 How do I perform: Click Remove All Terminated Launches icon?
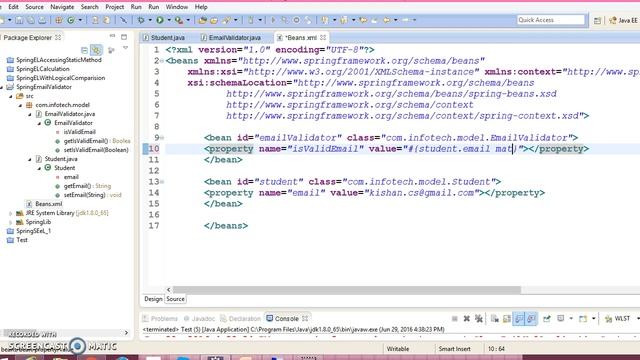(x=479, y=319)
